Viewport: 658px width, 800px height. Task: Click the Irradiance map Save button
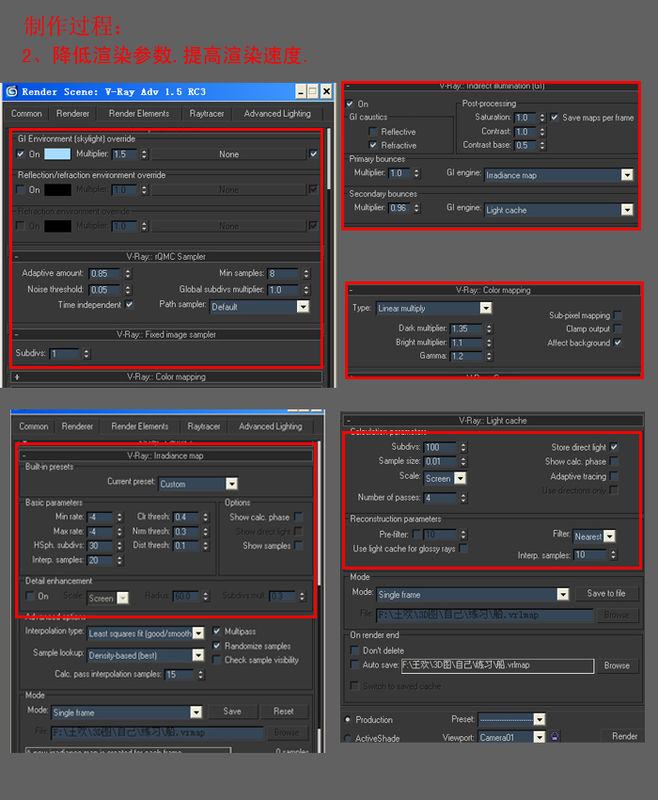click(232, 711)
